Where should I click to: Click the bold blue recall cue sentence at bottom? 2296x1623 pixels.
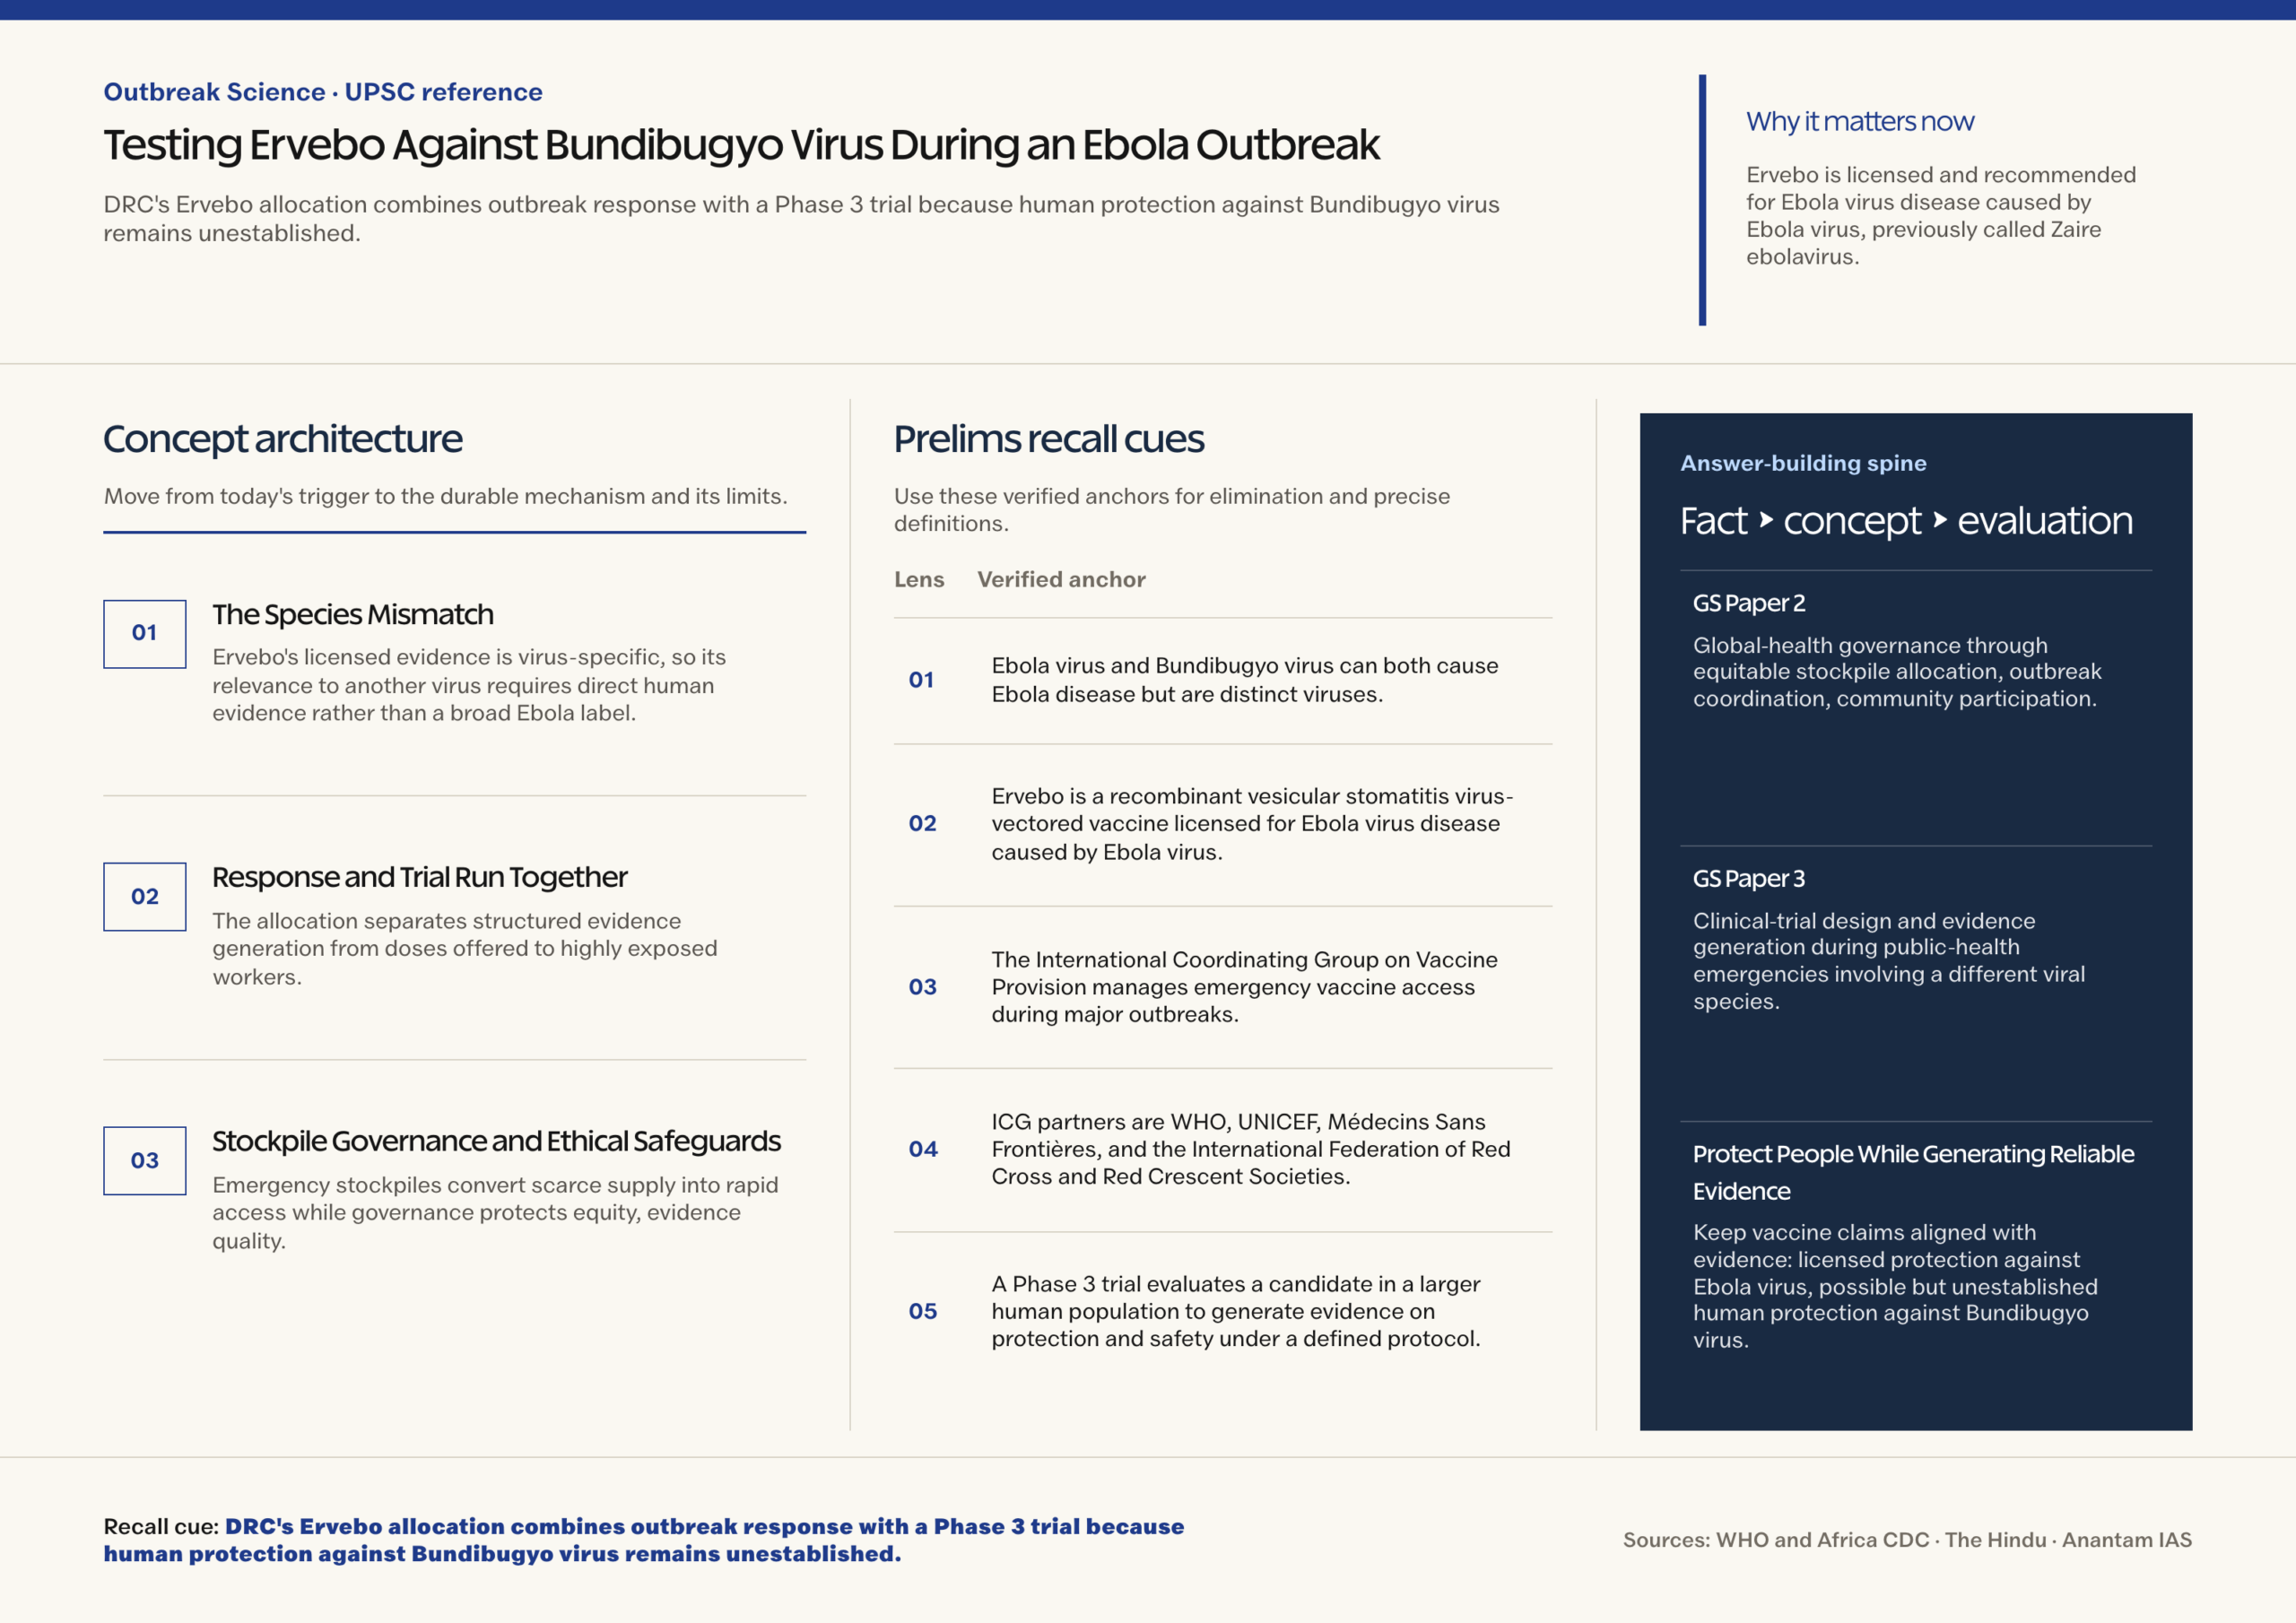(x=644, y=1540)
